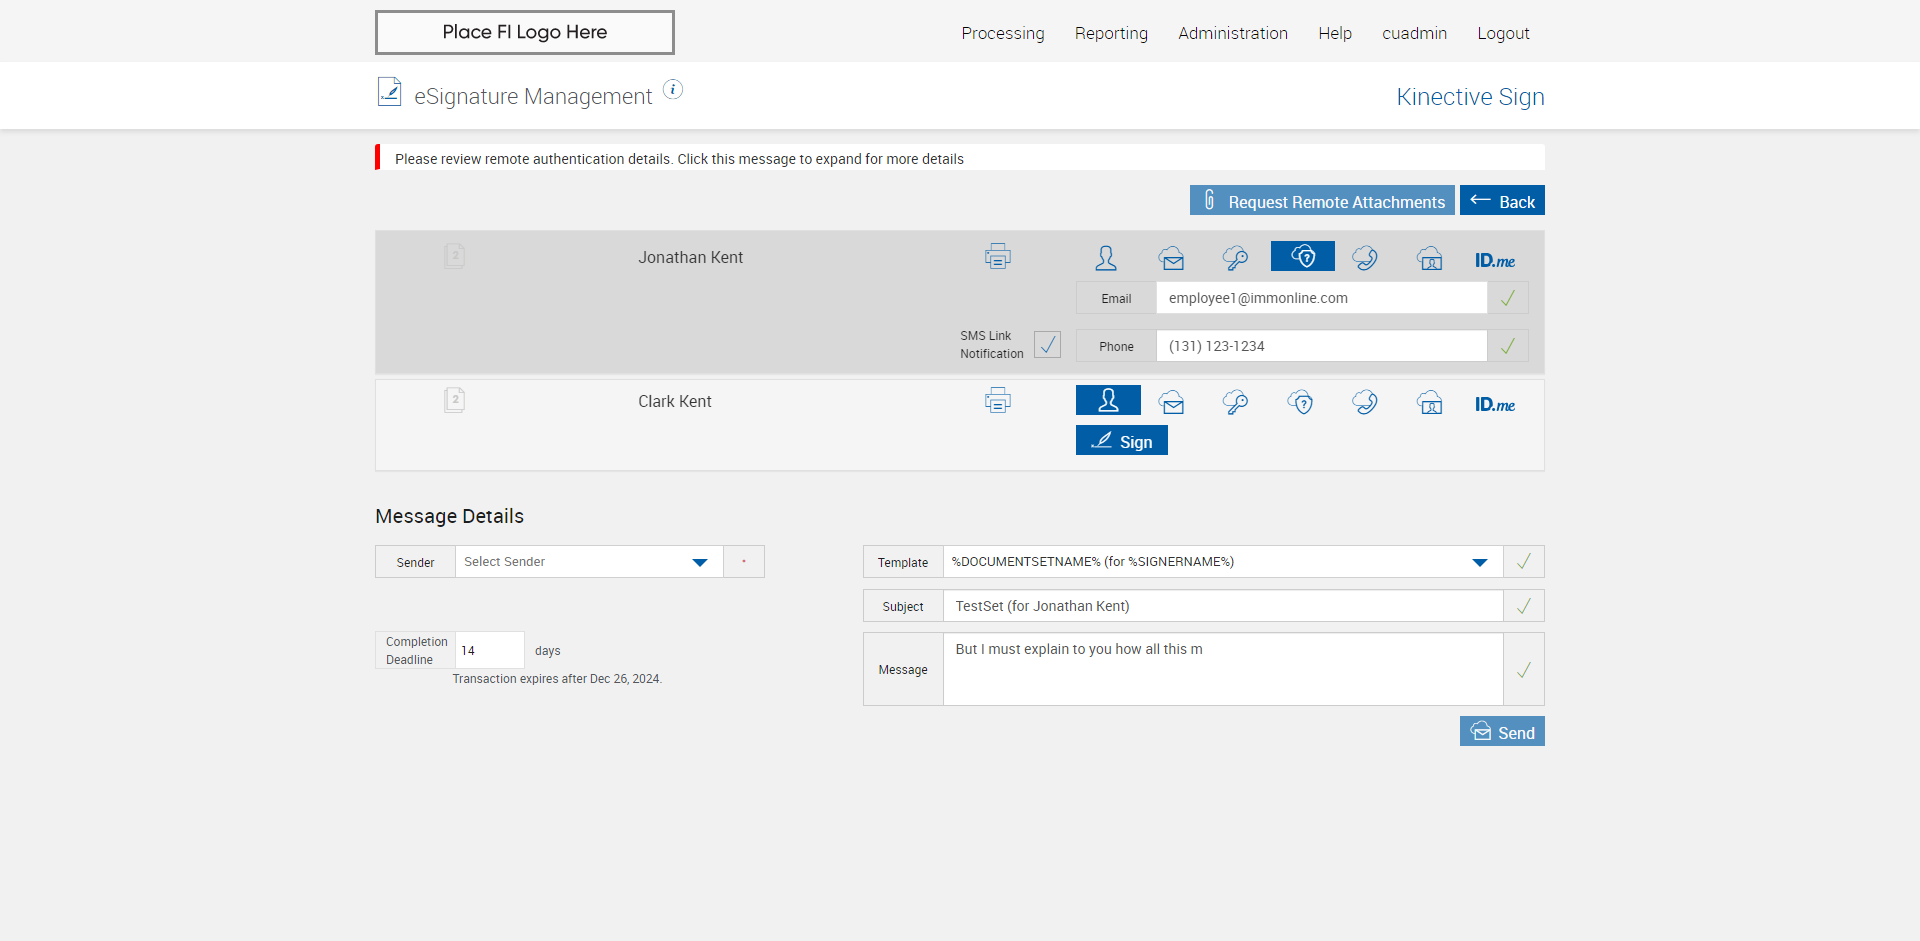Click the Clark Kent signer name
The image size is (1920, 941).
click(675, 401)
